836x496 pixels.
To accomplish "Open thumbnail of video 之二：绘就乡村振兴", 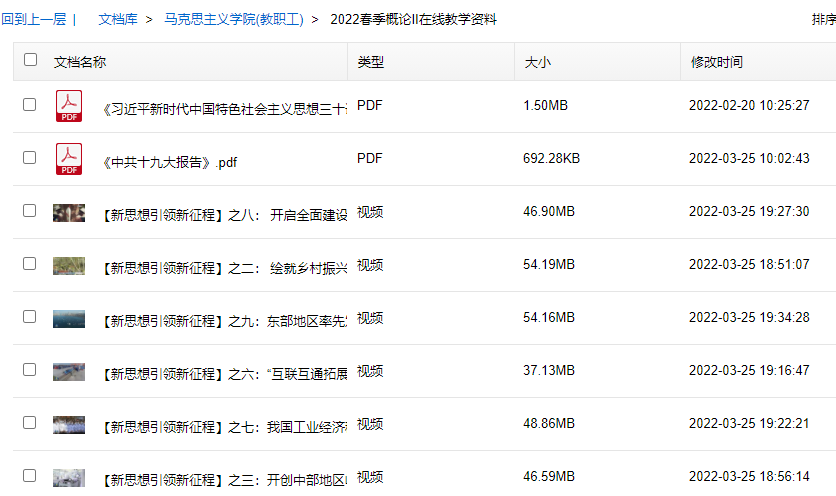I will point(69,265).
